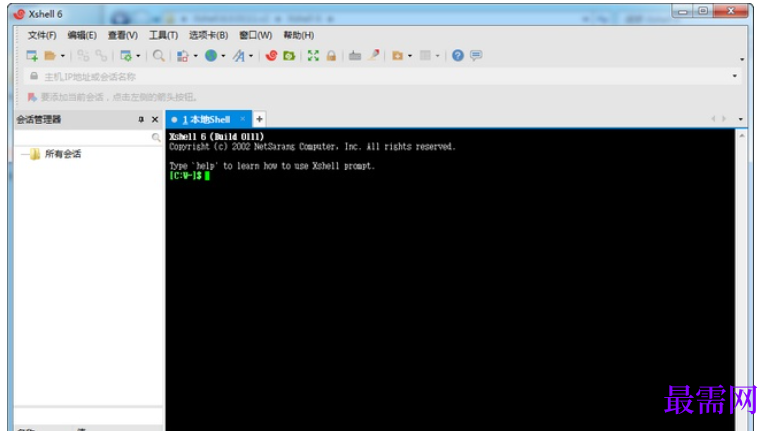The width and height of the screenshot is (776, 431).
Task: Open session Properties toolbar icon
Action: 126,56
